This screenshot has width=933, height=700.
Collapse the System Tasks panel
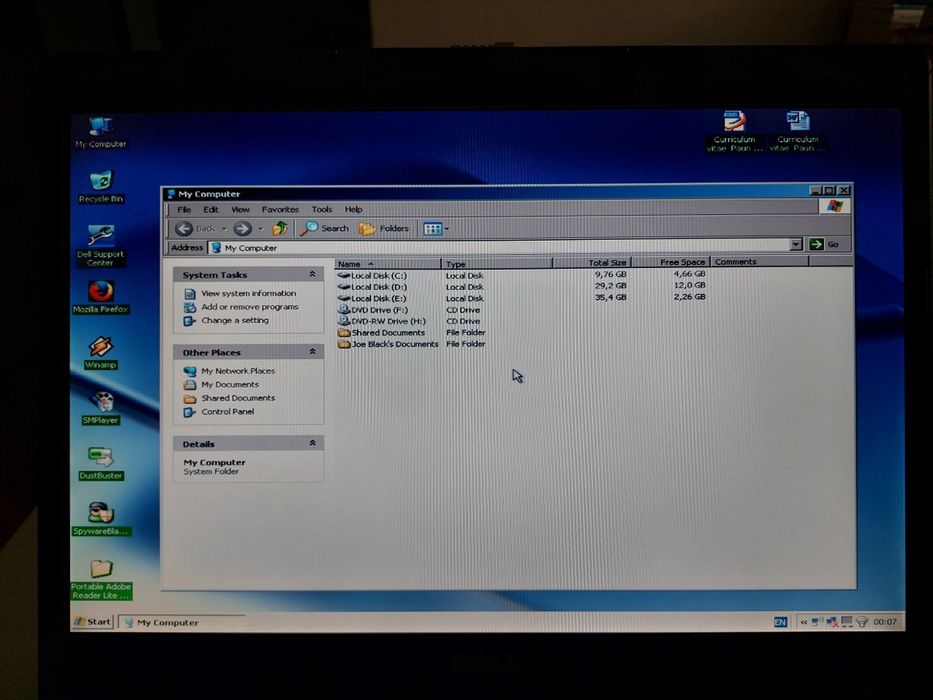tap(312, 274)
